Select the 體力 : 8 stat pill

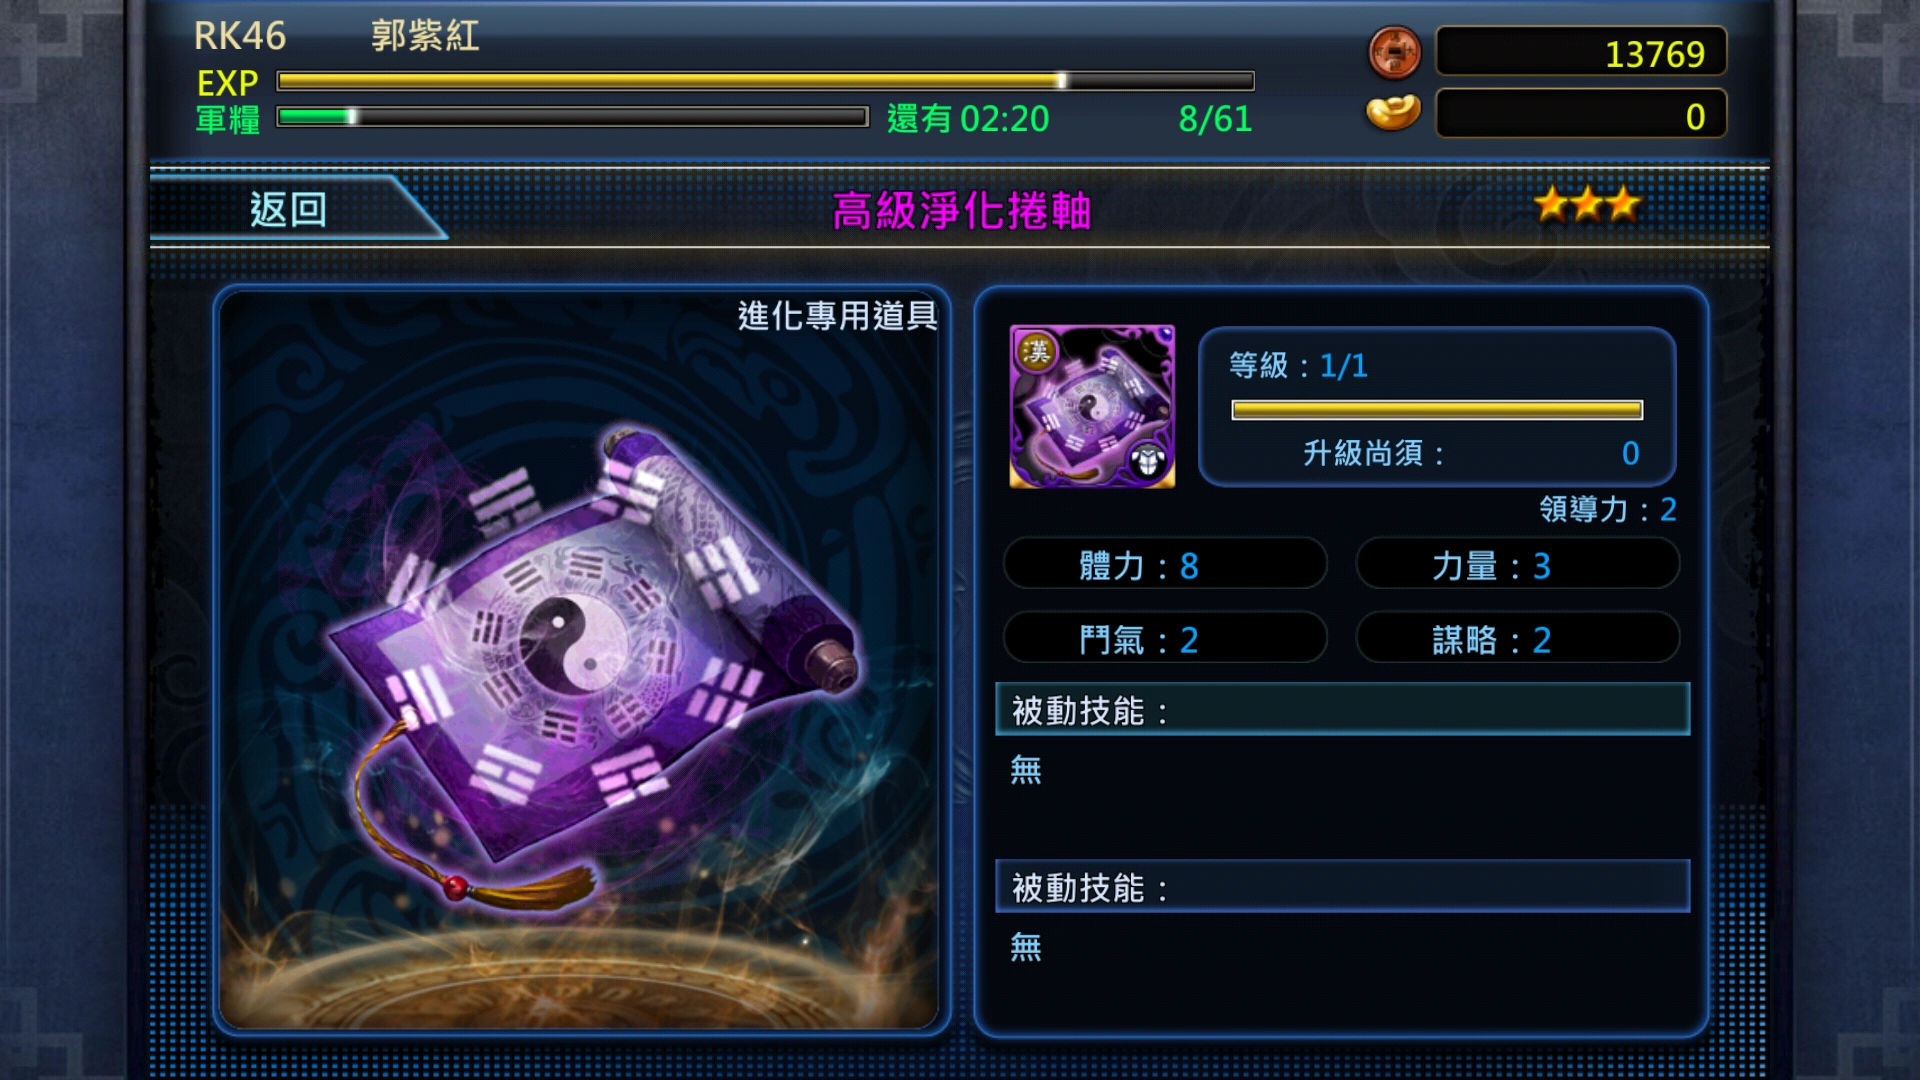click(1165, 565)
